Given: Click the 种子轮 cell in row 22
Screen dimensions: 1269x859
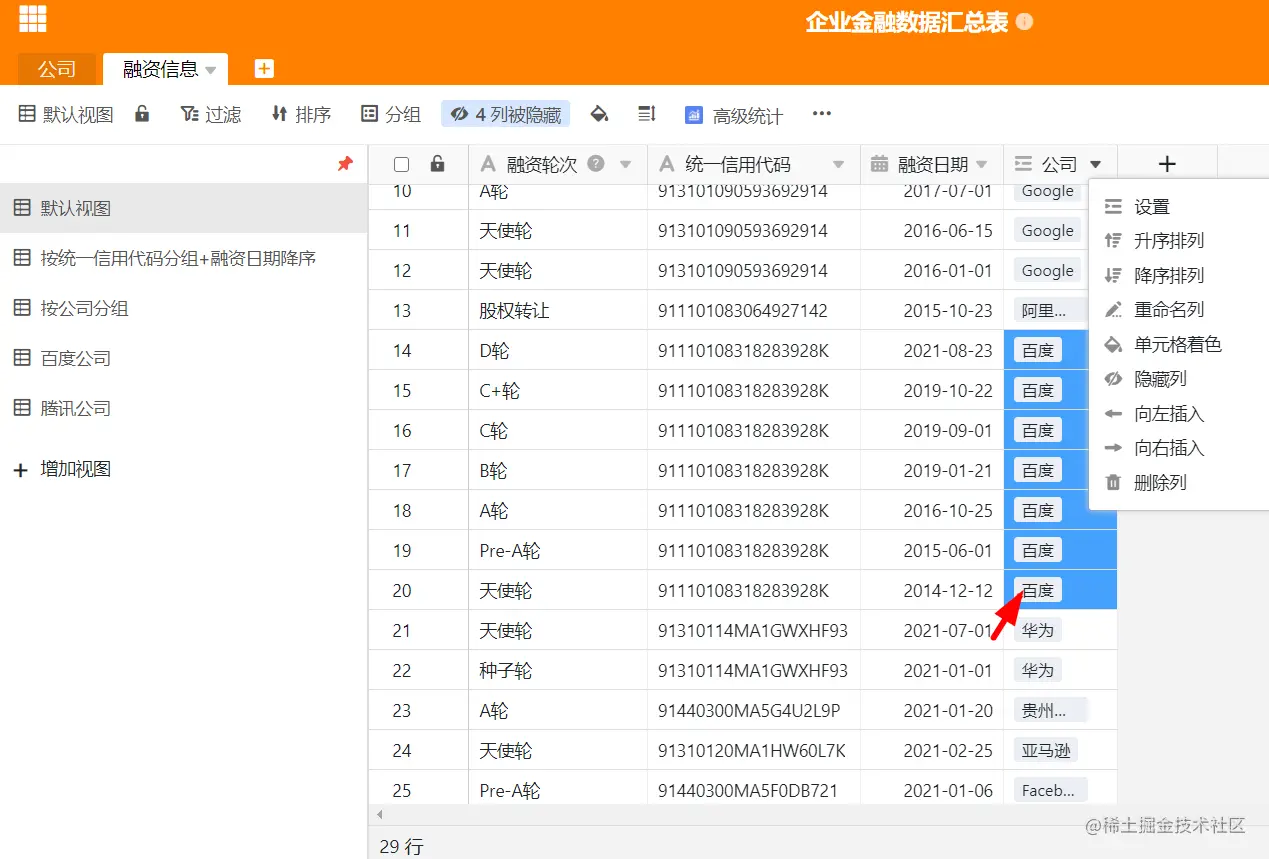Looking at the screenshot, I should click(558, 670).
